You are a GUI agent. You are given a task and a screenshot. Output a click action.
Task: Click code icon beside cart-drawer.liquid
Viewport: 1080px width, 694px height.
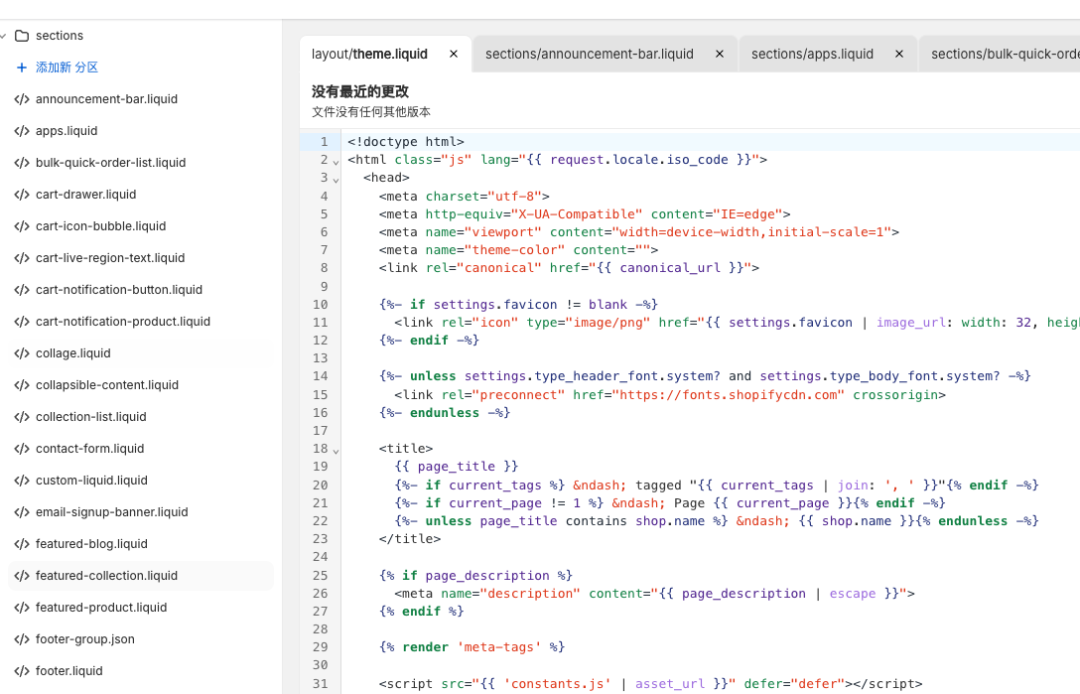point(22,194)
